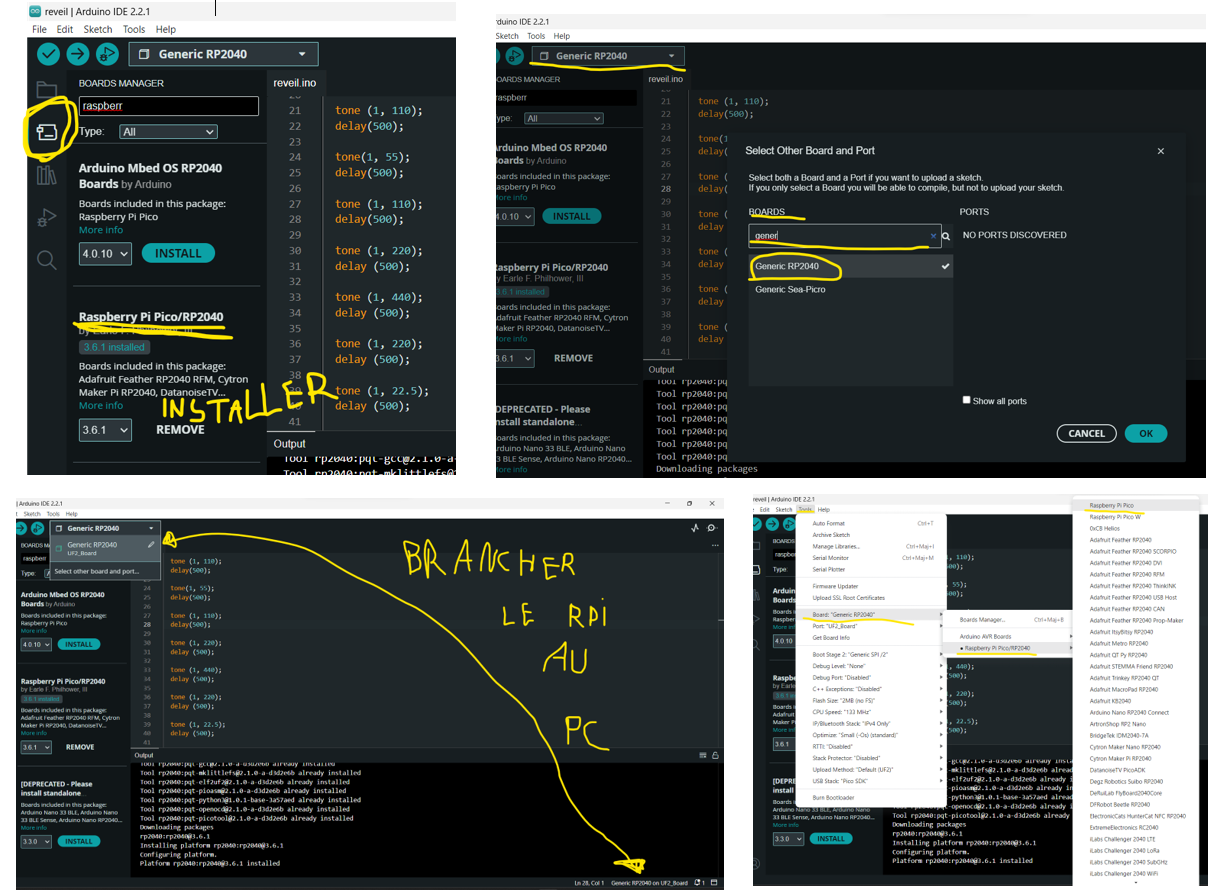Open the 3.6.1 version dropdown in top-left screenshot
1216x893 pixels.
[105, 430]
